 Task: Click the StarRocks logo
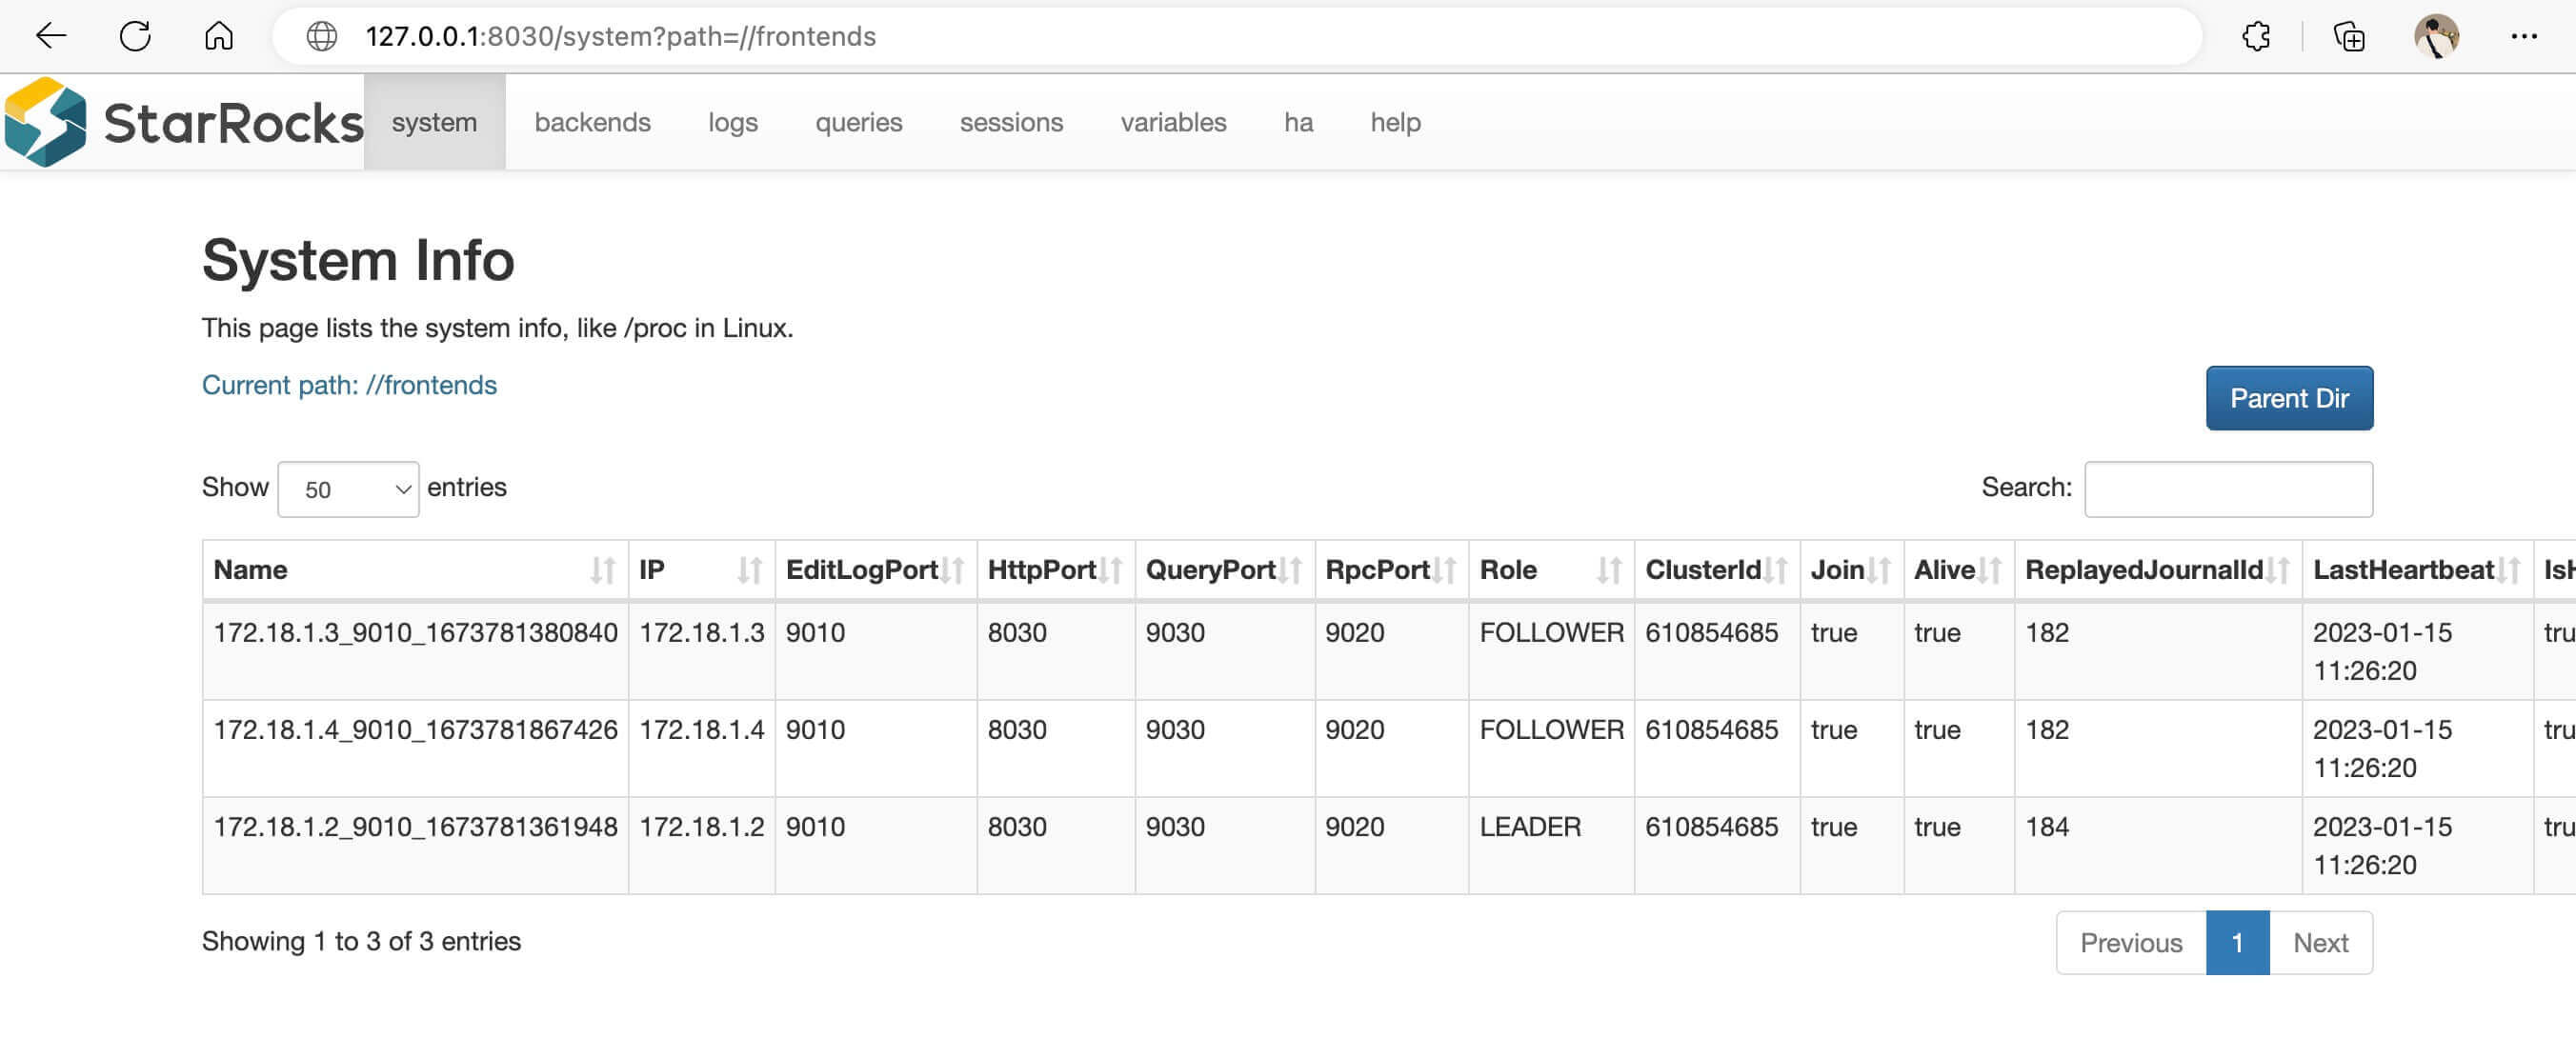[183, 122]
